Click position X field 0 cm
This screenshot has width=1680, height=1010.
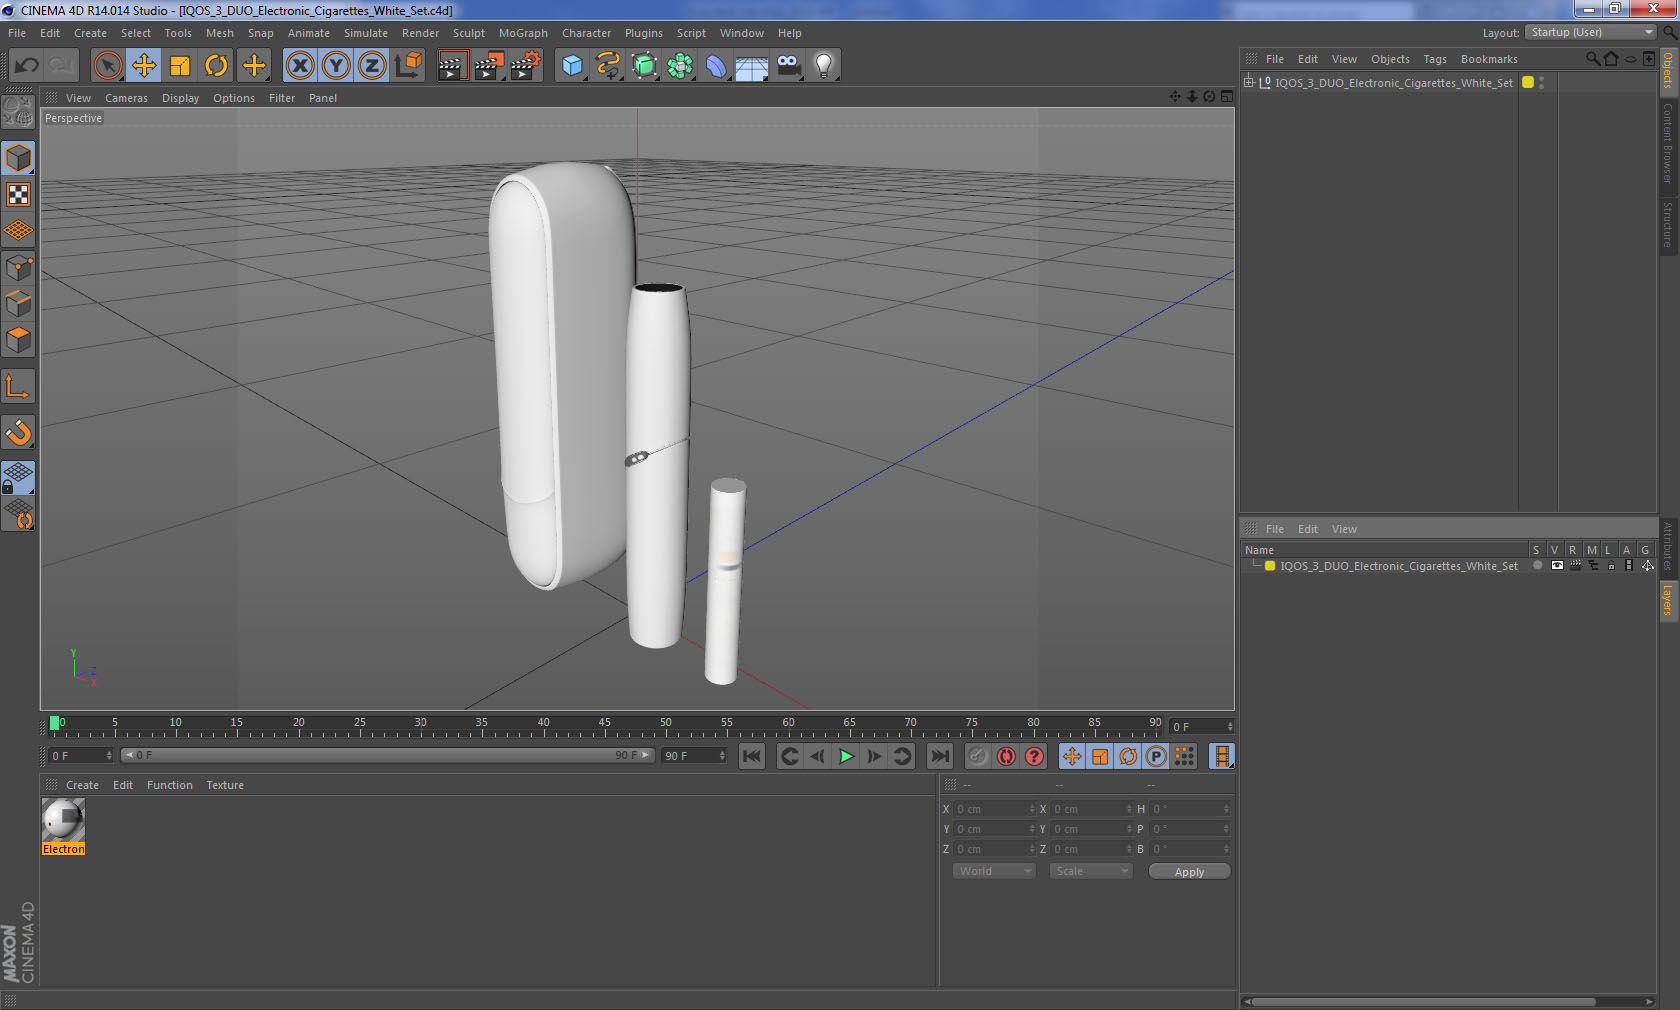pos(994,809)
